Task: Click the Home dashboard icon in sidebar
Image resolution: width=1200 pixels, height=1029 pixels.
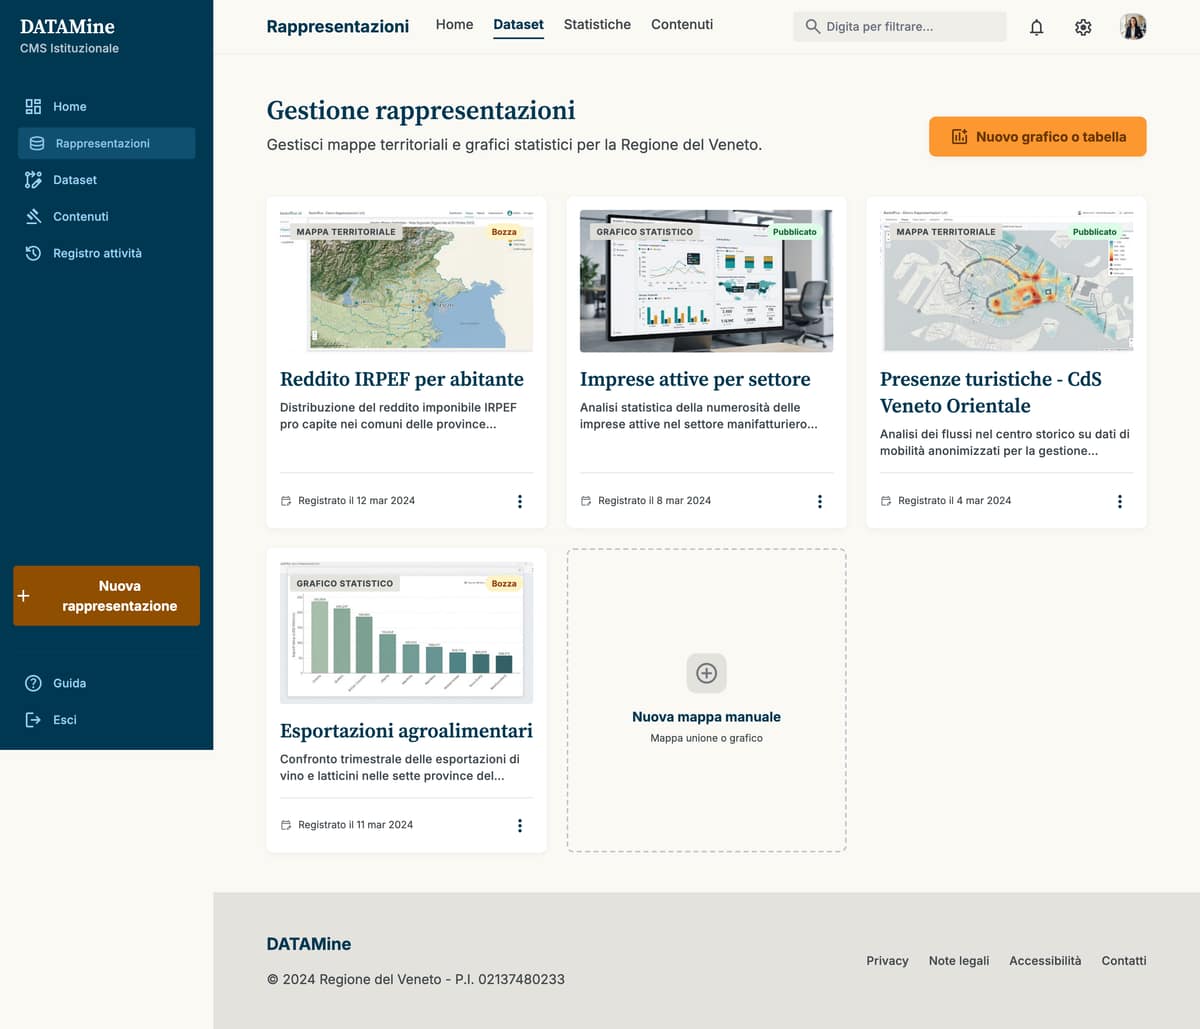Action: coord(33,106)
